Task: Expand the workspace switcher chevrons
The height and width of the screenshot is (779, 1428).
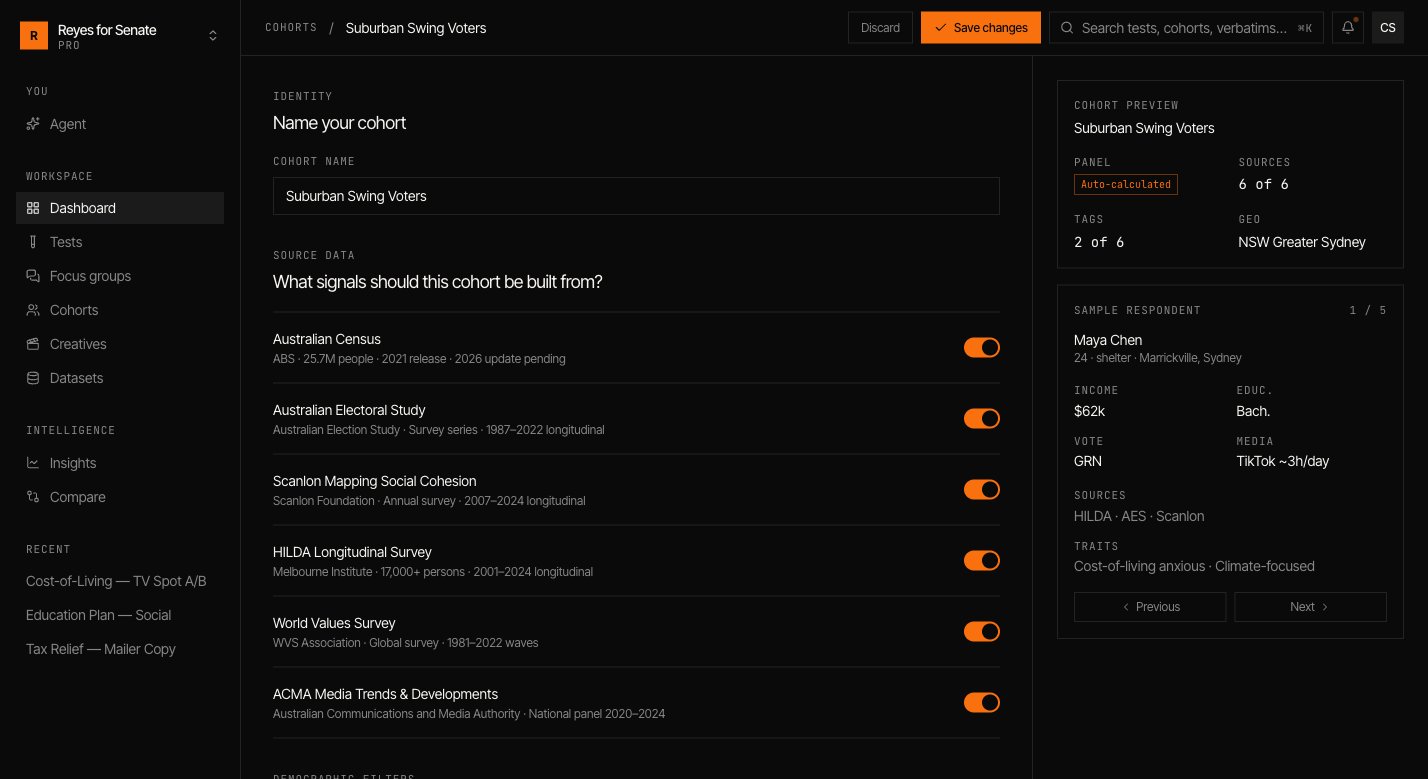Action: [x=213, y=35]
